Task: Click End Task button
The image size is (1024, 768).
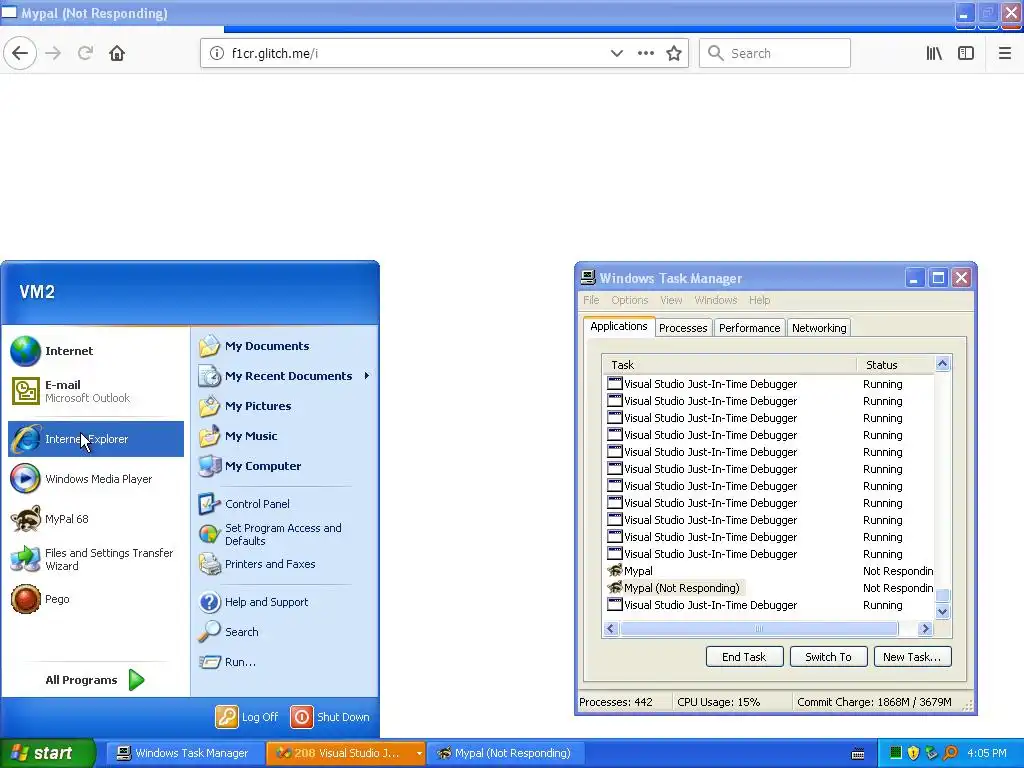Action: click(x=744, y=657)
